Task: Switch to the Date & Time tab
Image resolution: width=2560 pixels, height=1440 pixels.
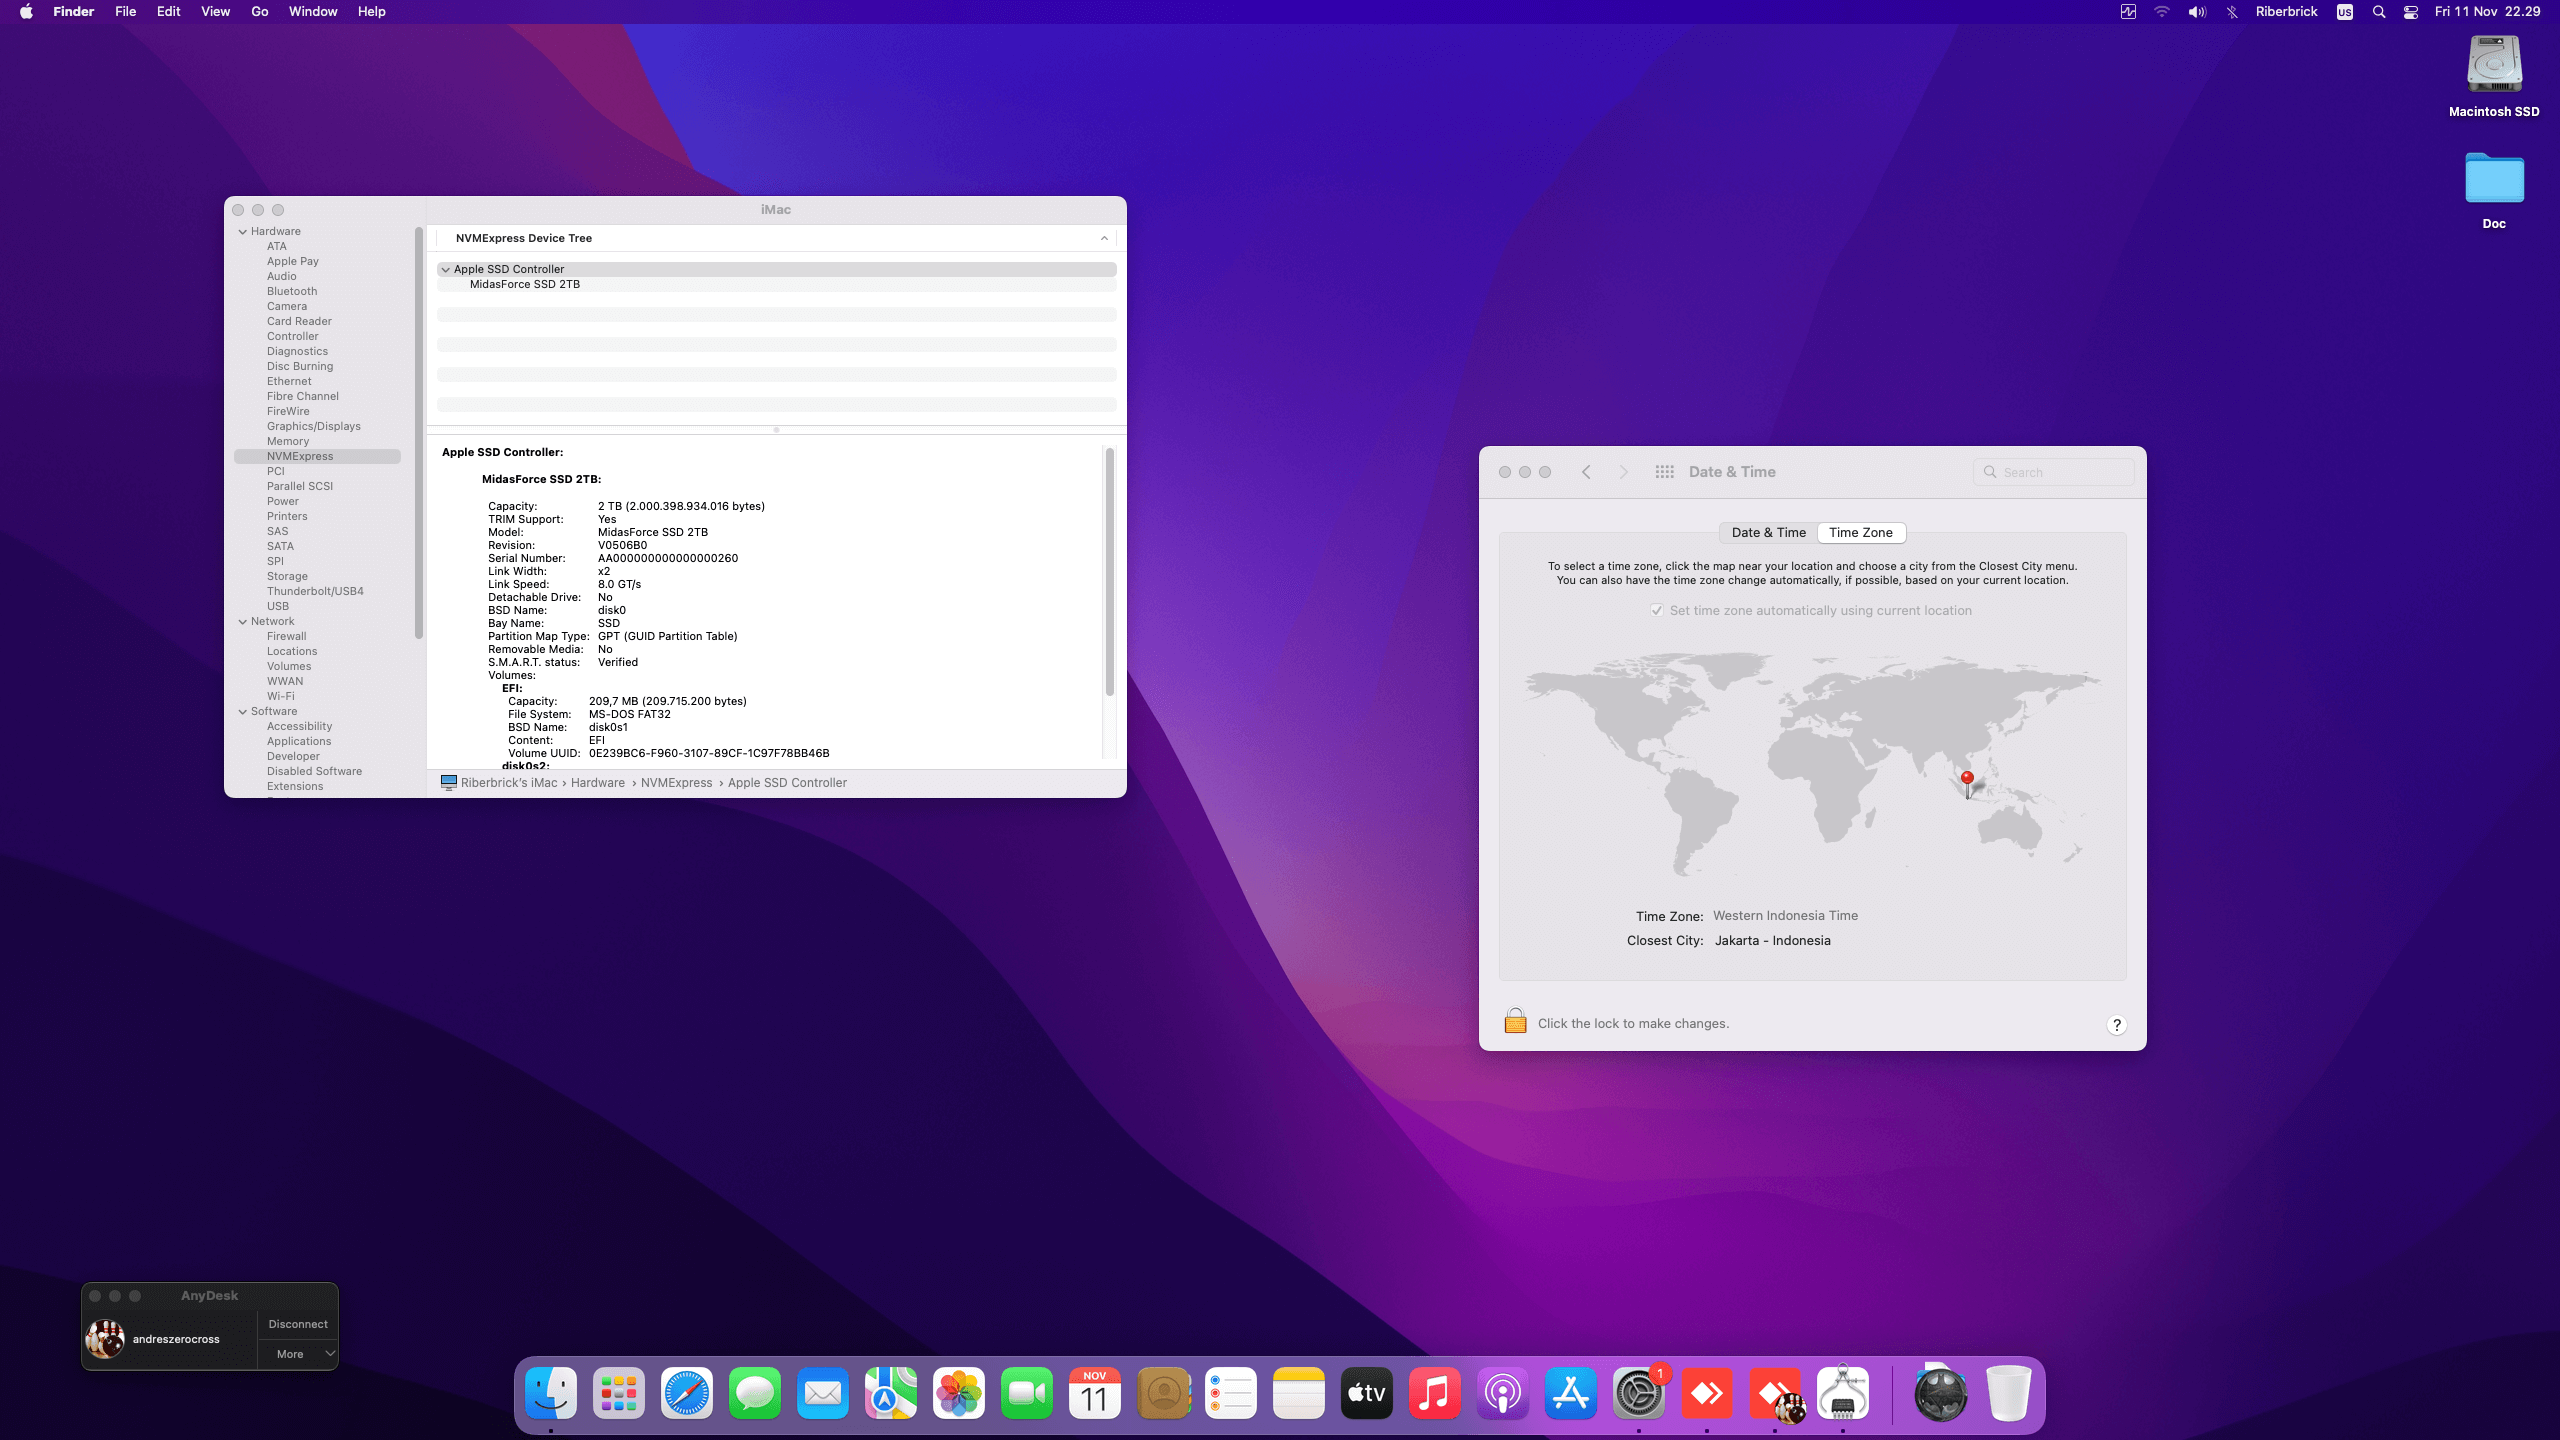Action: coord(1768,533)
